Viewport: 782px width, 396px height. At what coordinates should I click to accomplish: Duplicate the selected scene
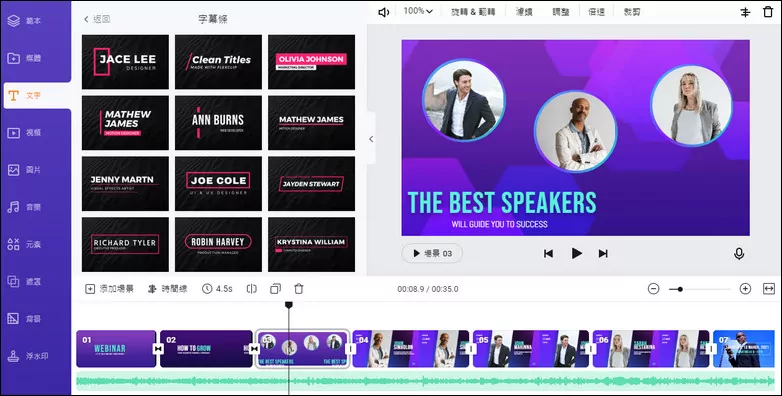tap(275, 289)
